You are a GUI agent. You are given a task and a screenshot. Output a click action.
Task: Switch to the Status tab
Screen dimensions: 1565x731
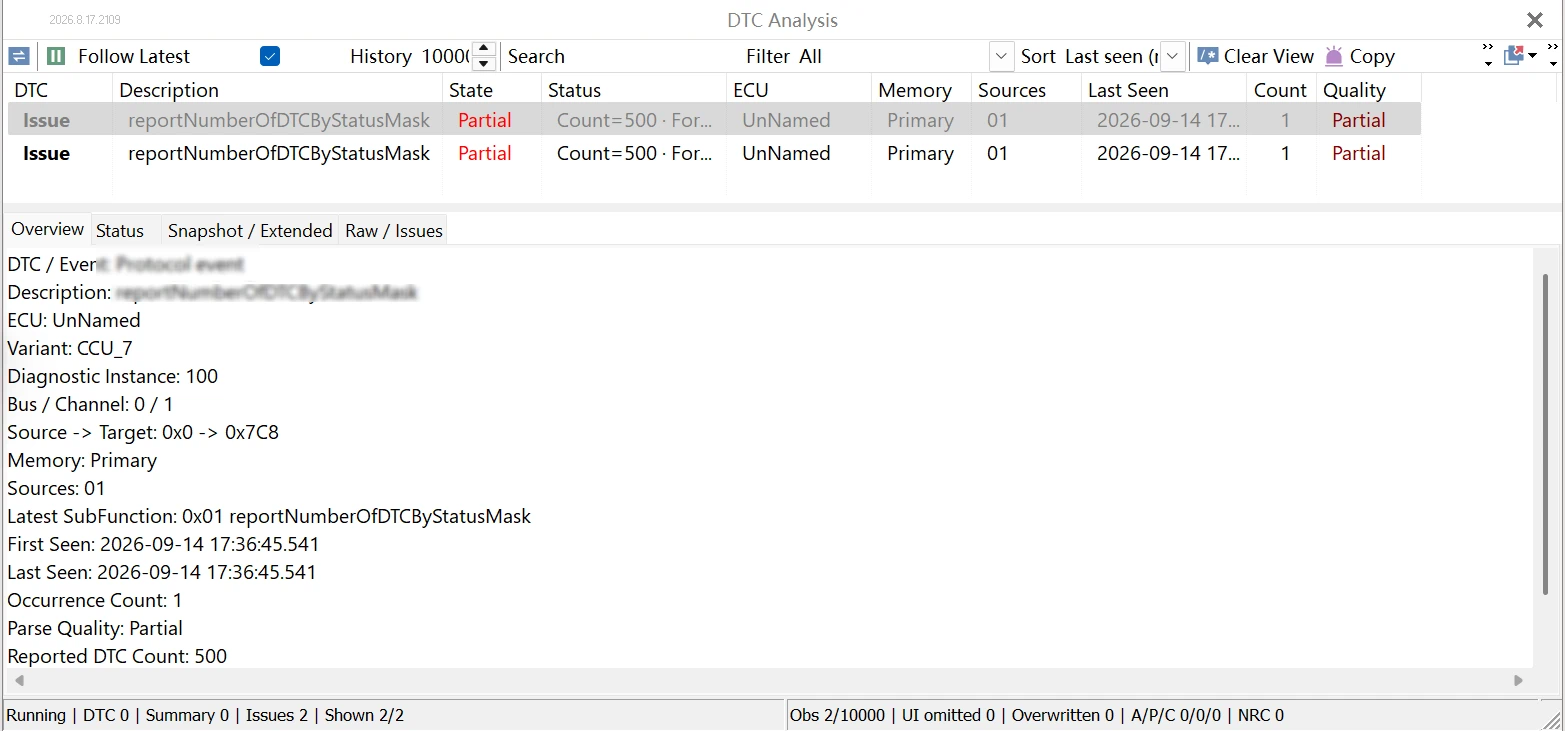[120, 231]
